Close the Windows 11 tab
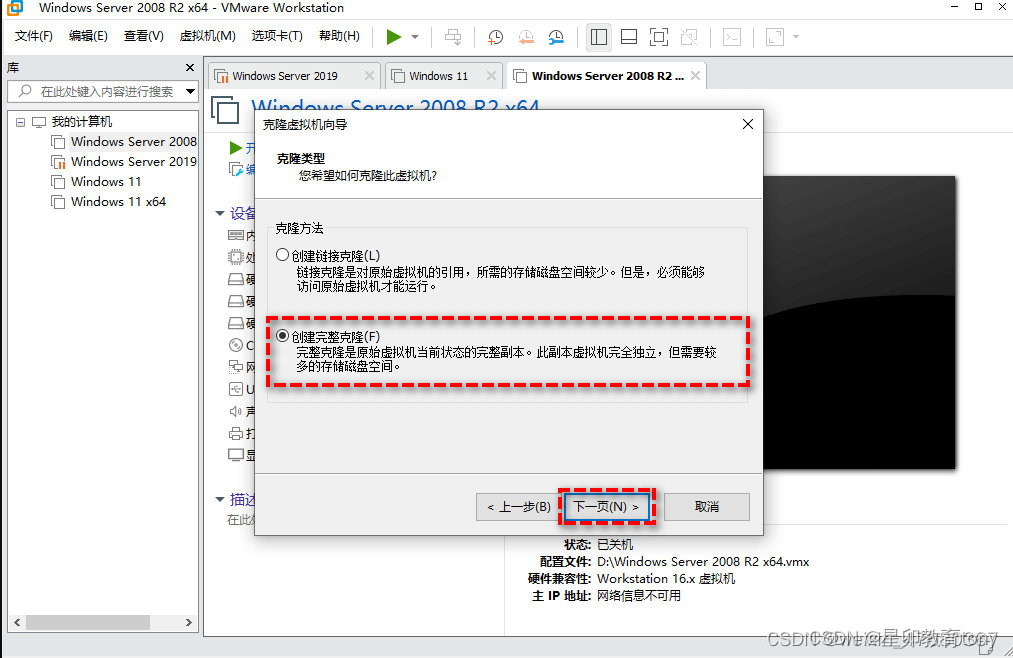 point(491,76)
